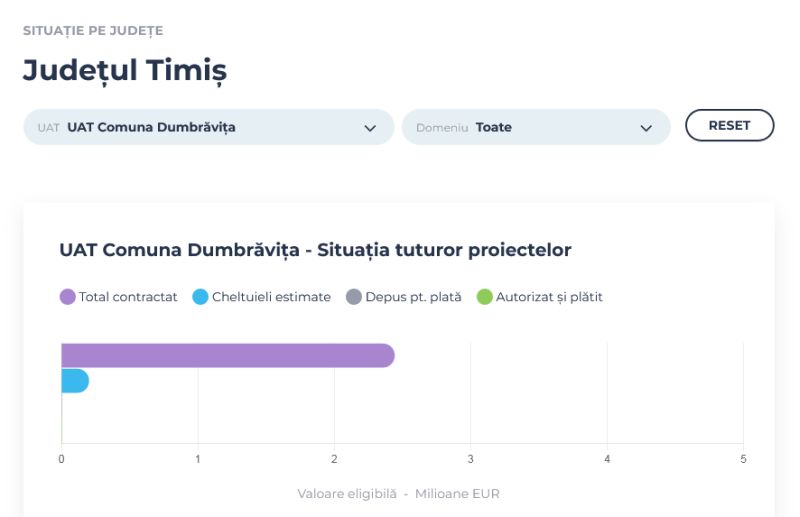Toggle the Total contractat legend label
The image size is (800, 517).
coord(128,297)
